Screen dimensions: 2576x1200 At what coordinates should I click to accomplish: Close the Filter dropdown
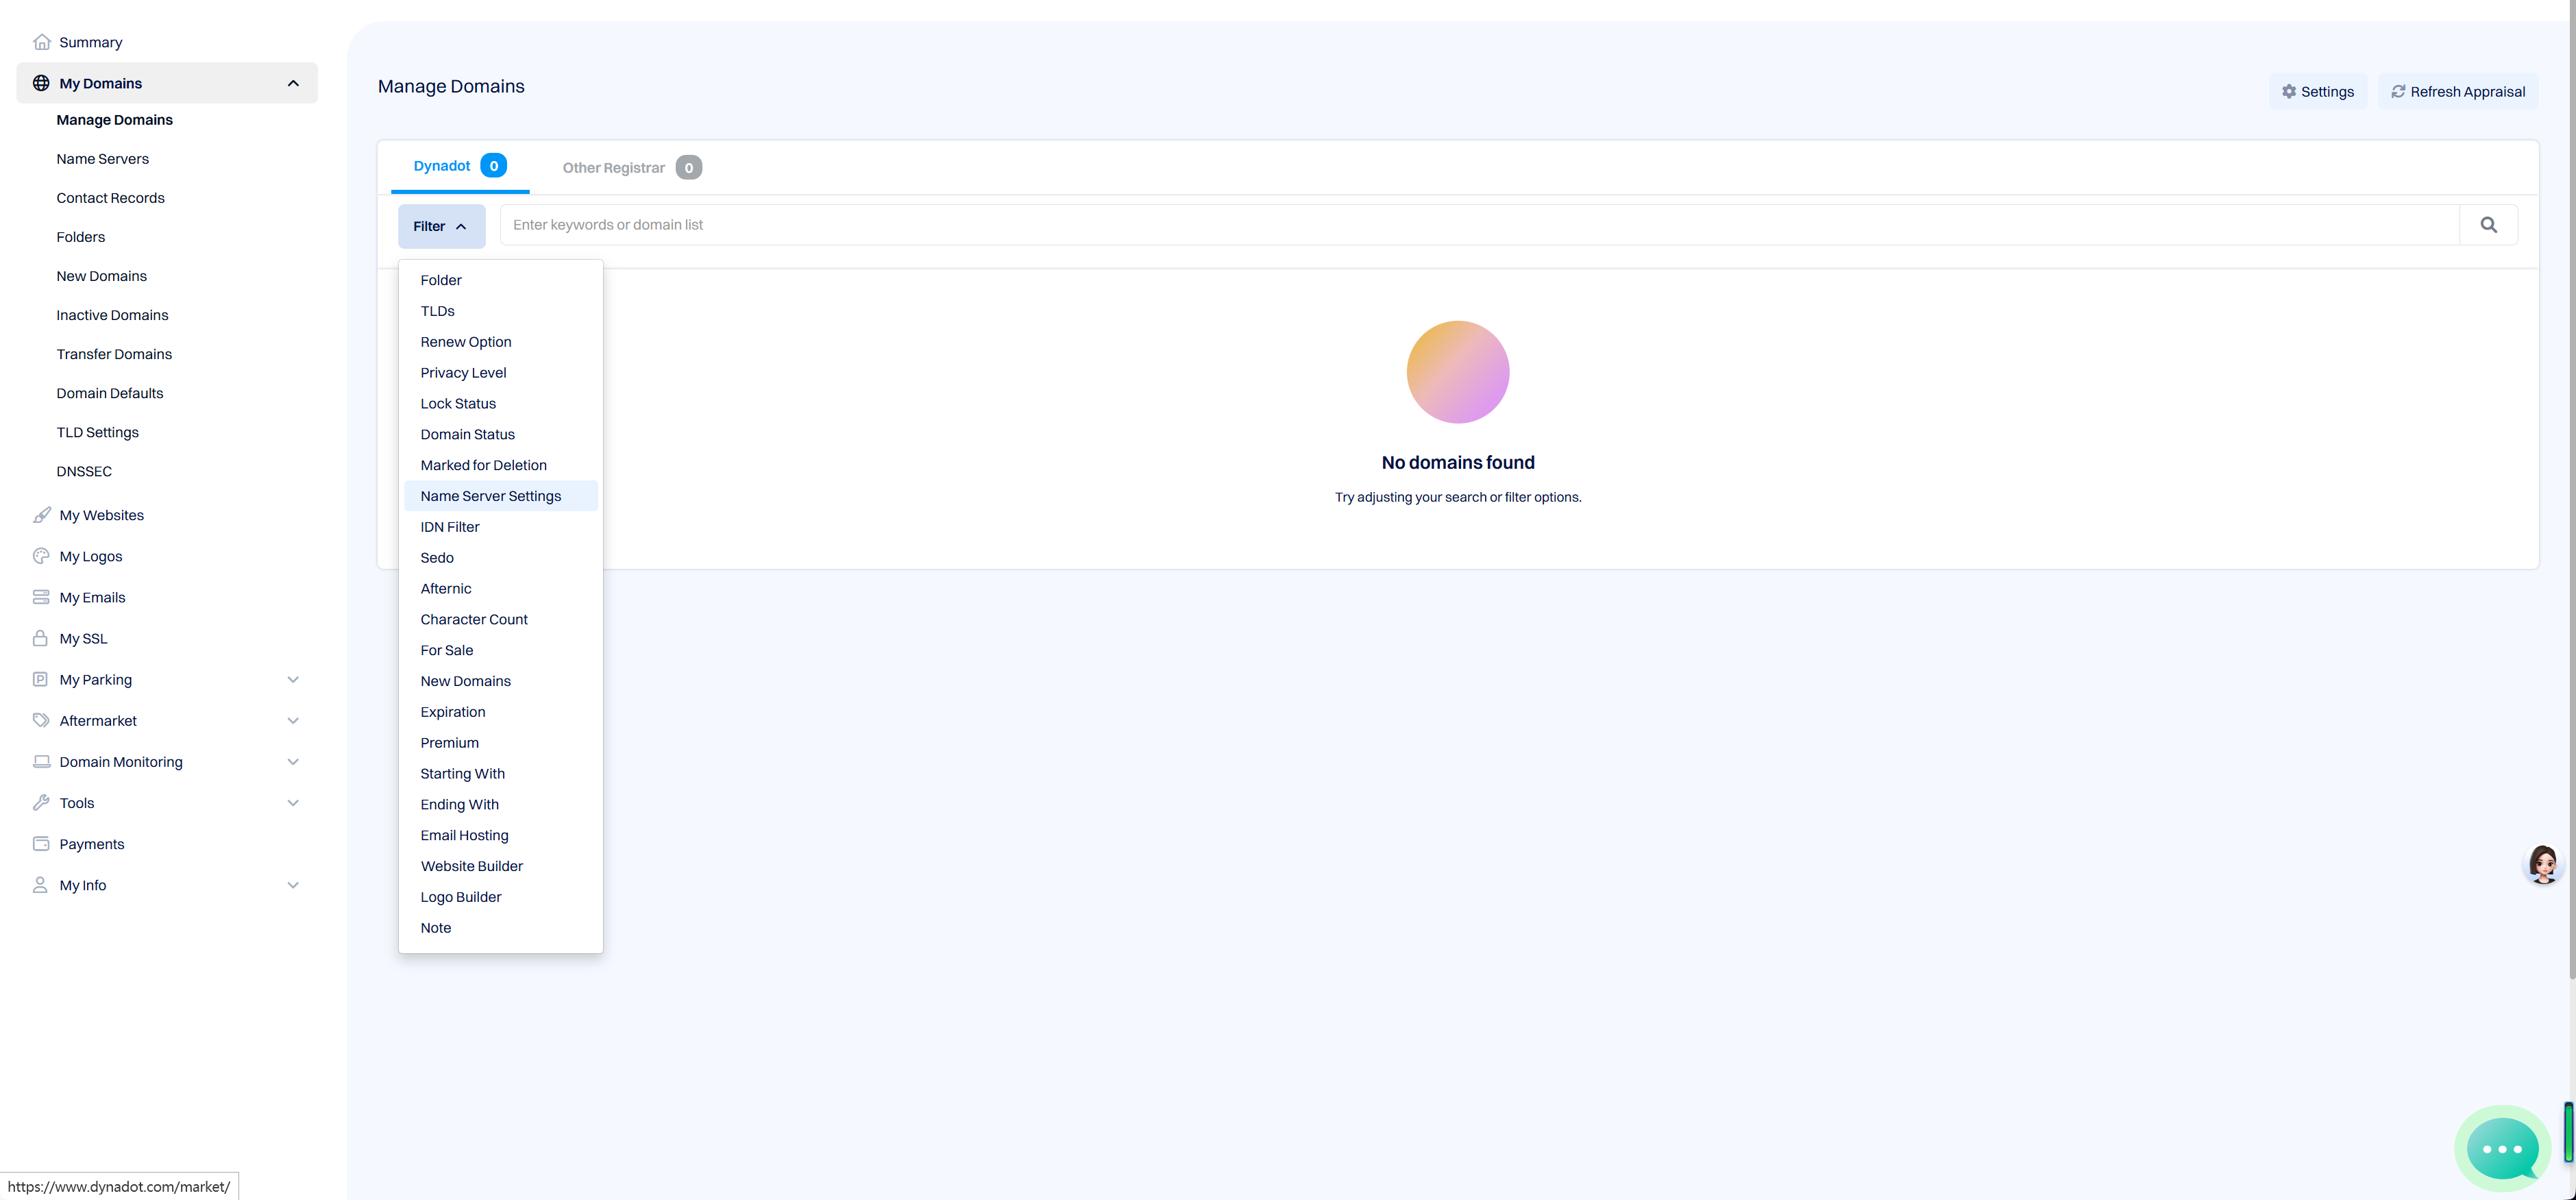(441, 226)
